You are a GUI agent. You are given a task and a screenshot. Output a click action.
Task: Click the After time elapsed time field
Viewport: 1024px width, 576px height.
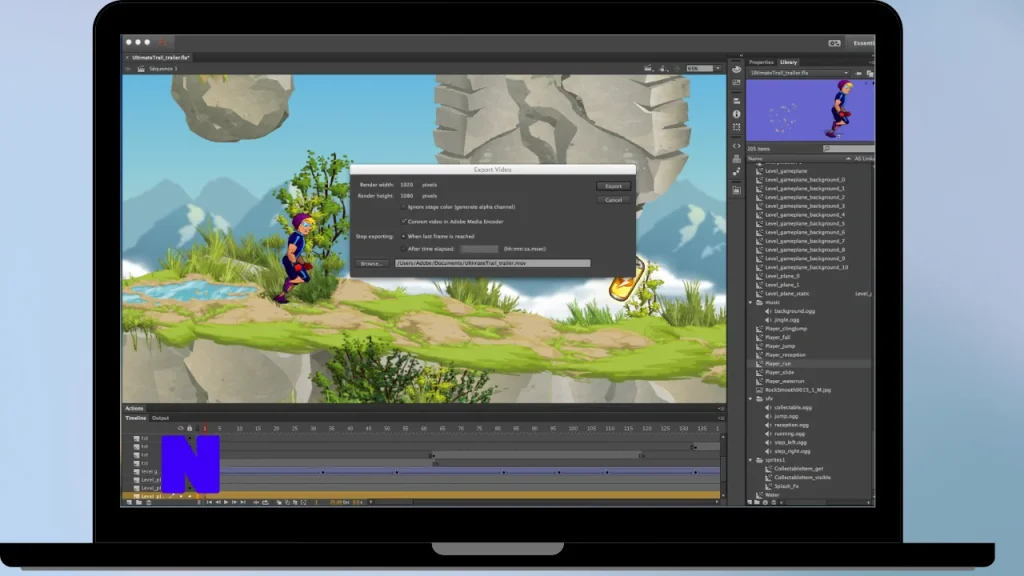pos(479,249)
